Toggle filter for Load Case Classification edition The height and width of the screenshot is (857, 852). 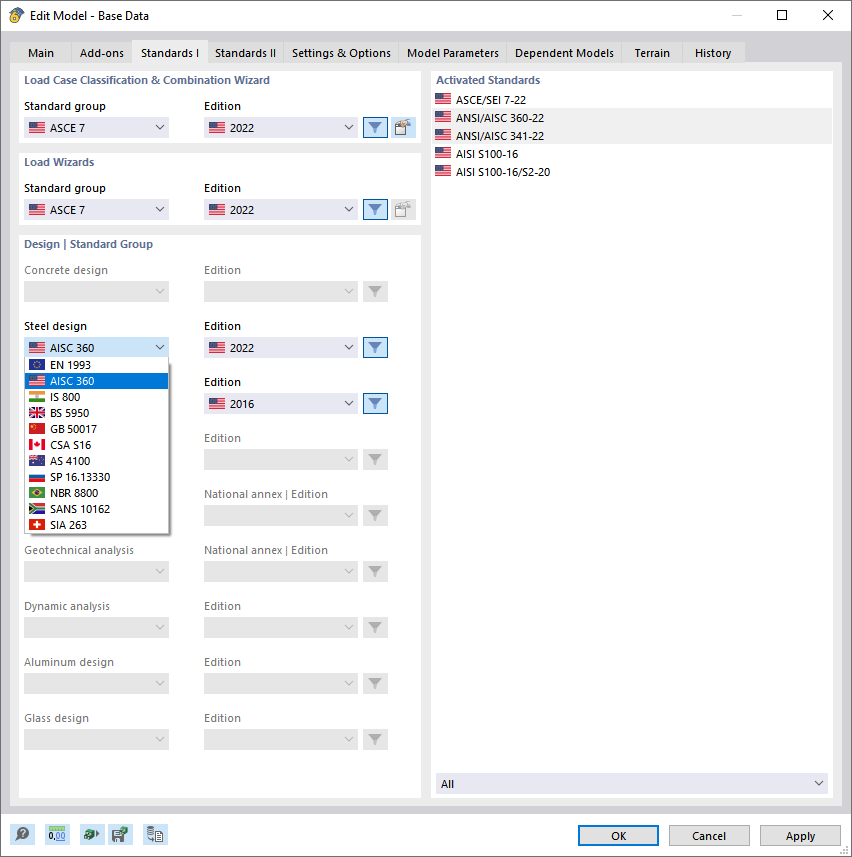375,128
